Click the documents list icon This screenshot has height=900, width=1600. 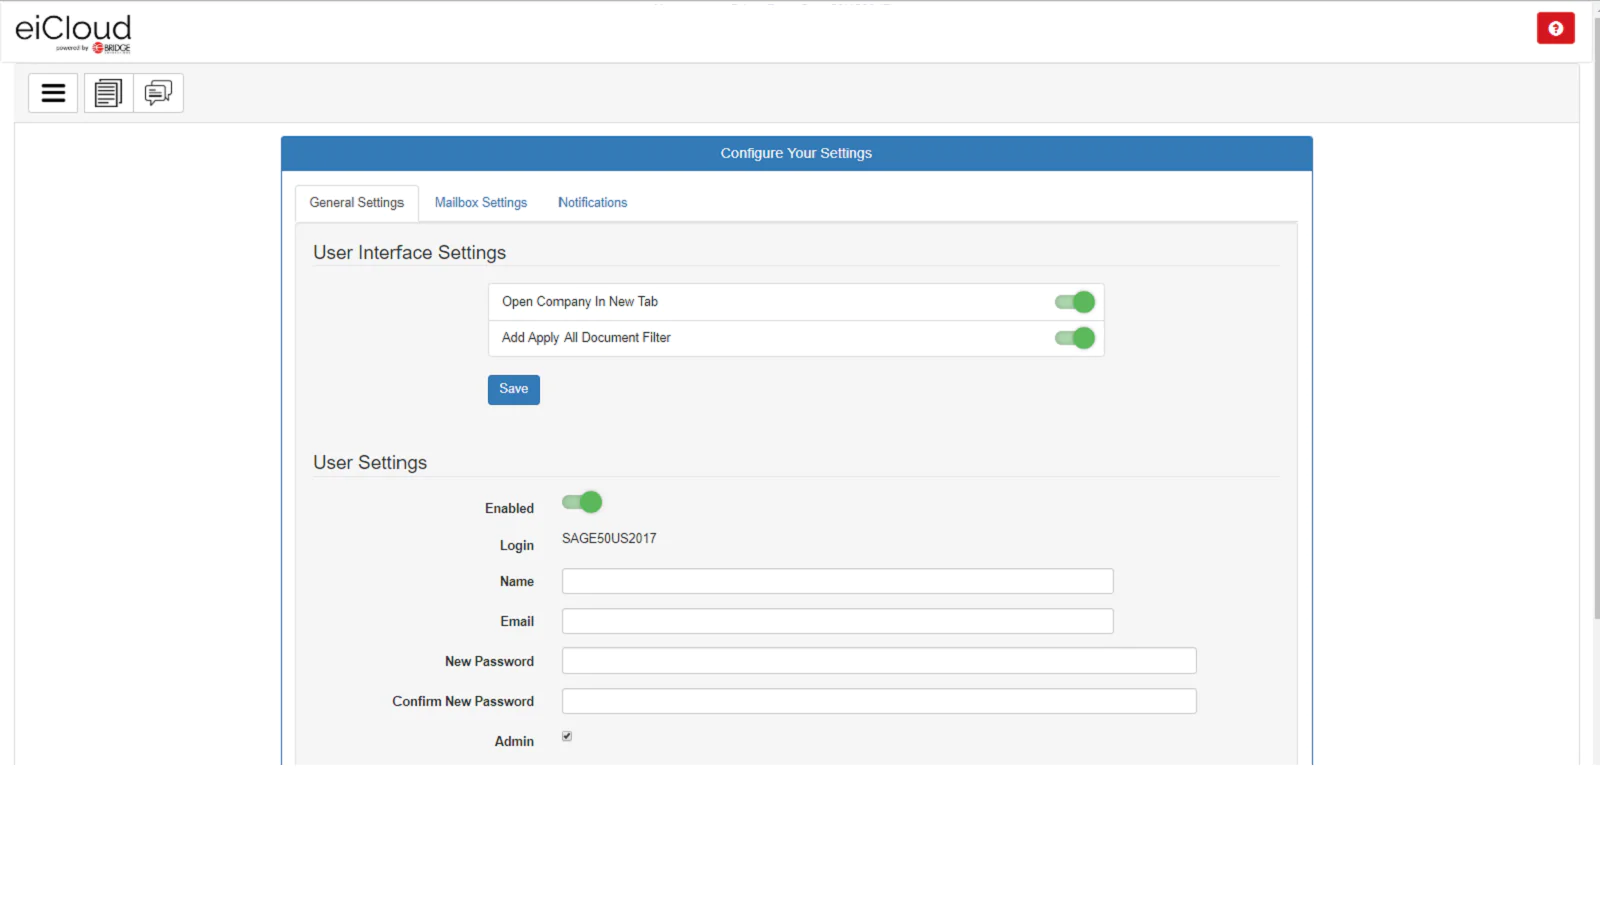(108, 93)
